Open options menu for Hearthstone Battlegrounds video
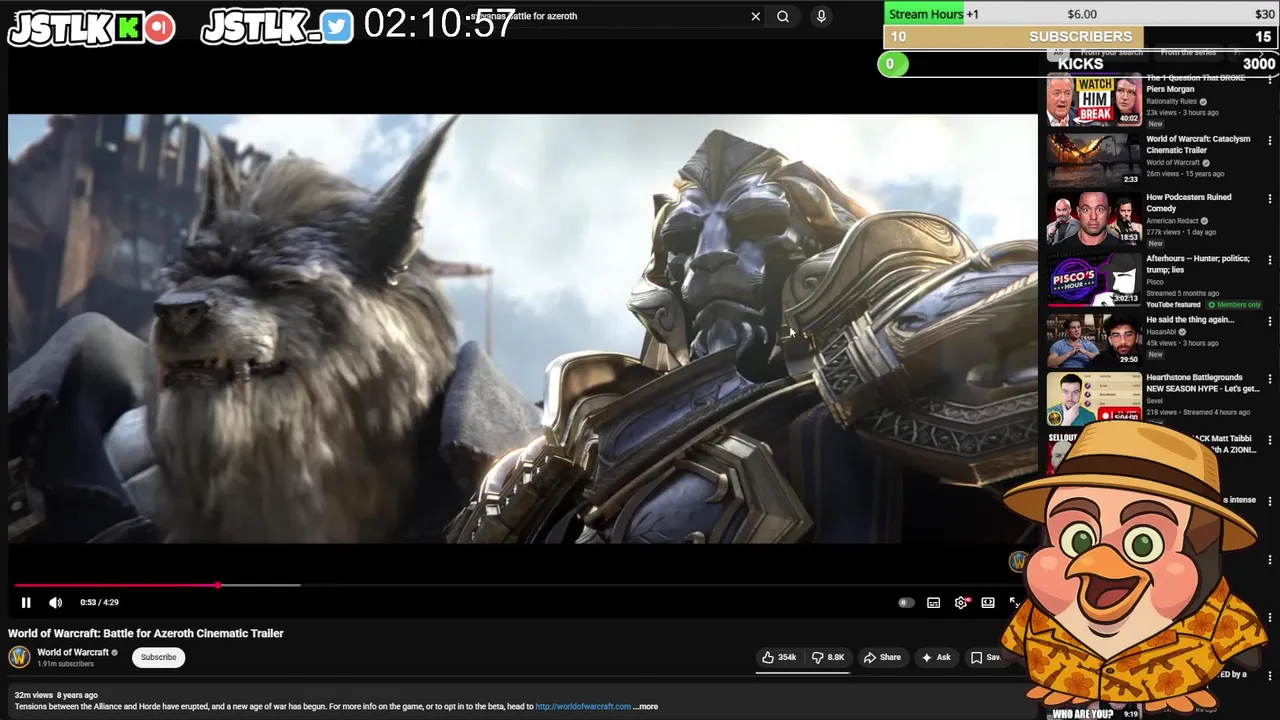Screen dimensions: 1280x720 point(1270,380)
